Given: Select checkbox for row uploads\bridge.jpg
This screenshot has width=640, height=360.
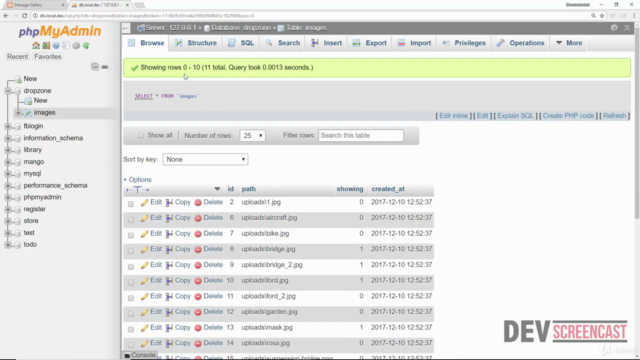Looking at the screenshot, I should click(x=131, y=251).
